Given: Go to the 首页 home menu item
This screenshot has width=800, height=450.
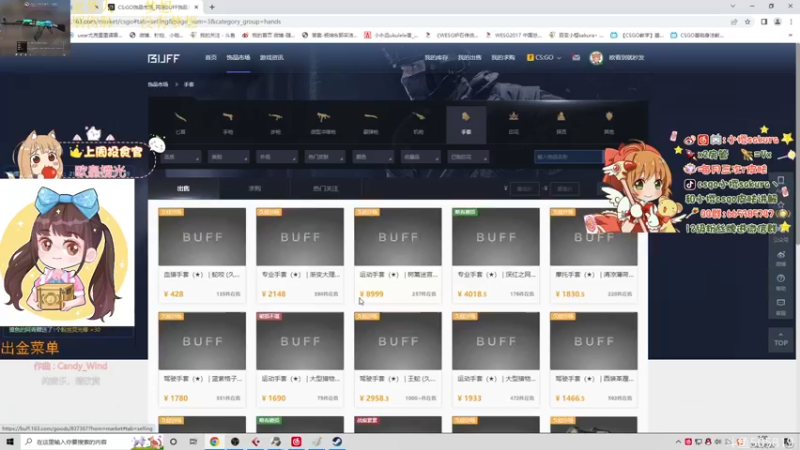Looking at the screenshot, I should click(211, 58).
